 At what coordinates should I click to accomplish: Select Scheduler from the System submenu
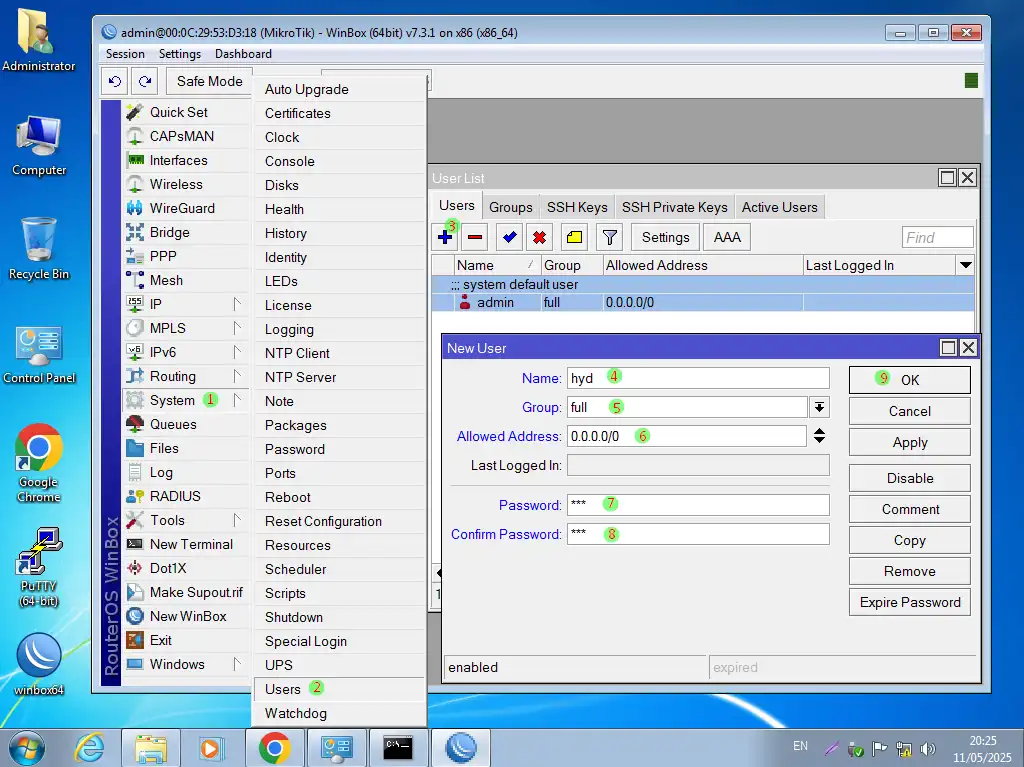295,569
